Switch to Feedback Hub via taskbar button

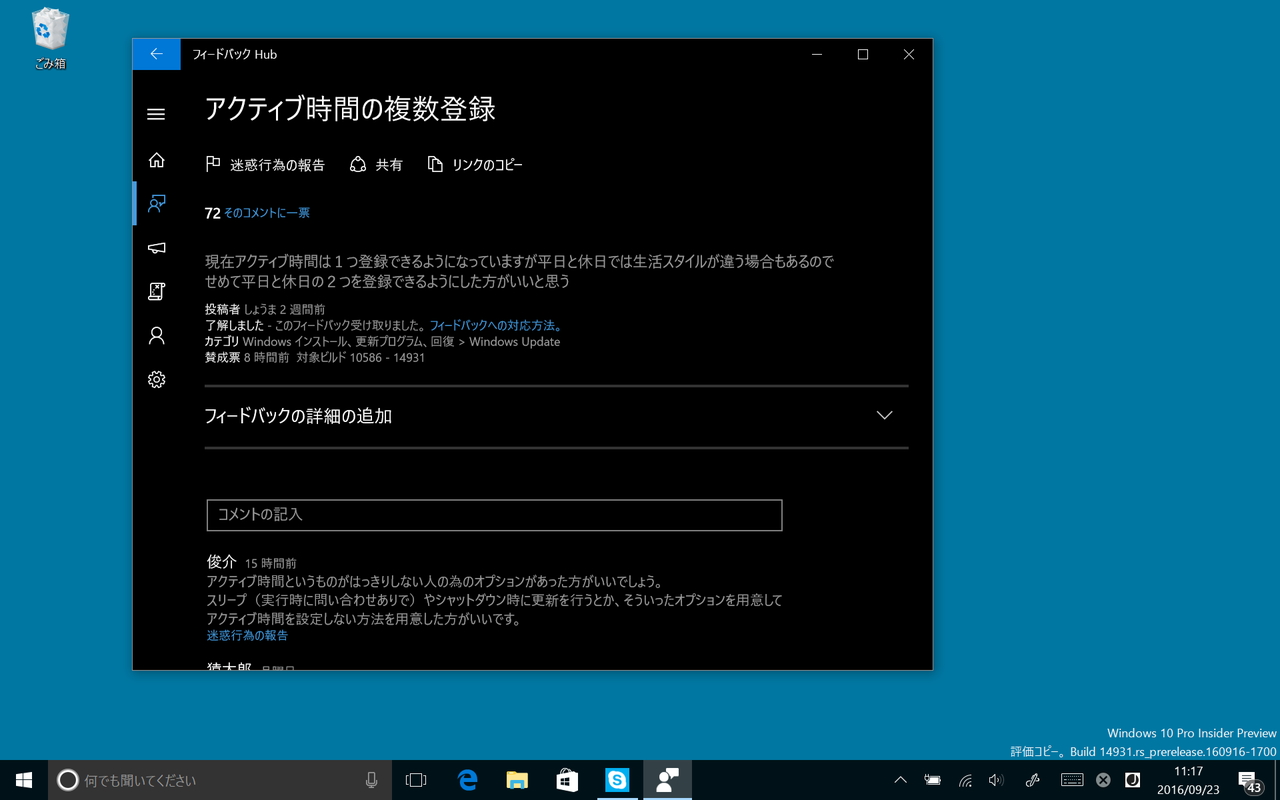click(x=667, y=780)
